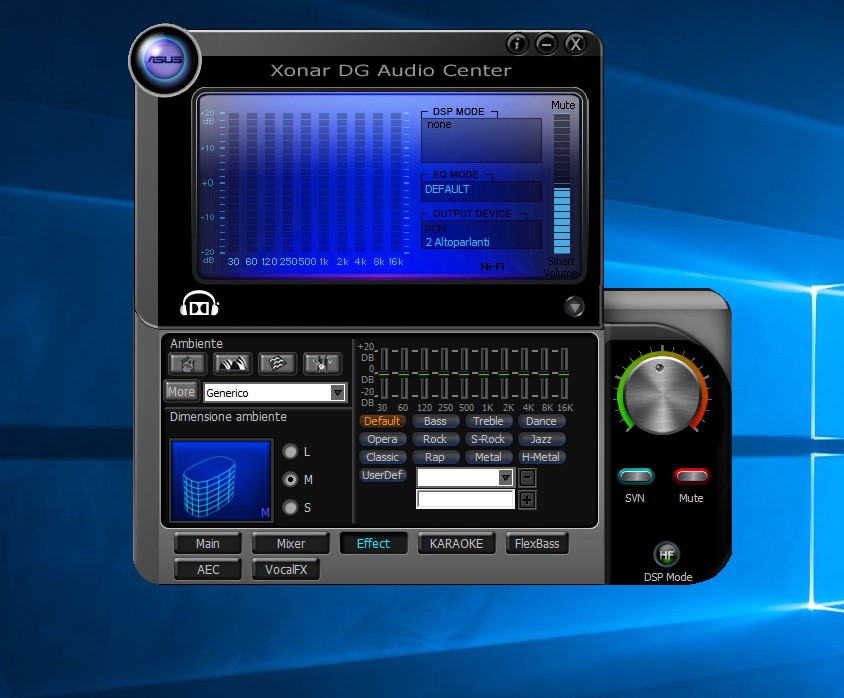Apply the Default EQ preset
This screenshot has height=698, width=844.
coord(382,421)
